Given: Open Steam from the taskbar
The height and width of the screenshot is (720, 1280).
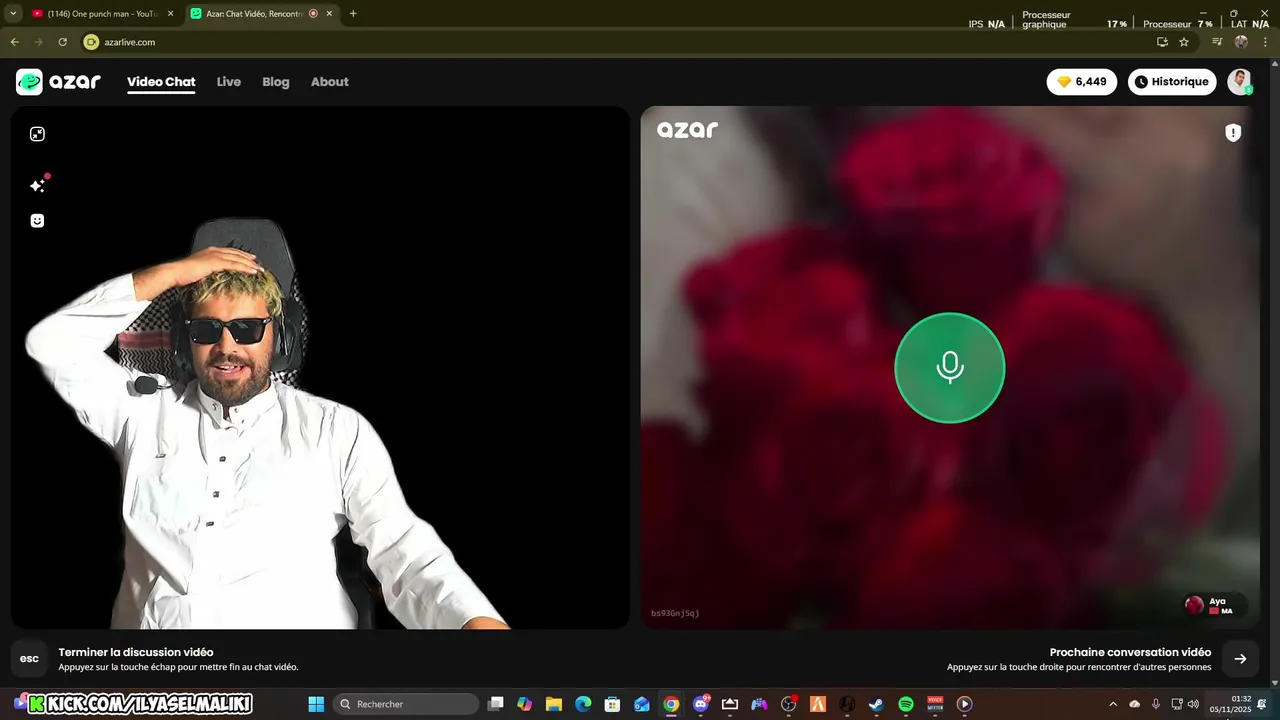Looking at the screenshot, I should (876, 704).
